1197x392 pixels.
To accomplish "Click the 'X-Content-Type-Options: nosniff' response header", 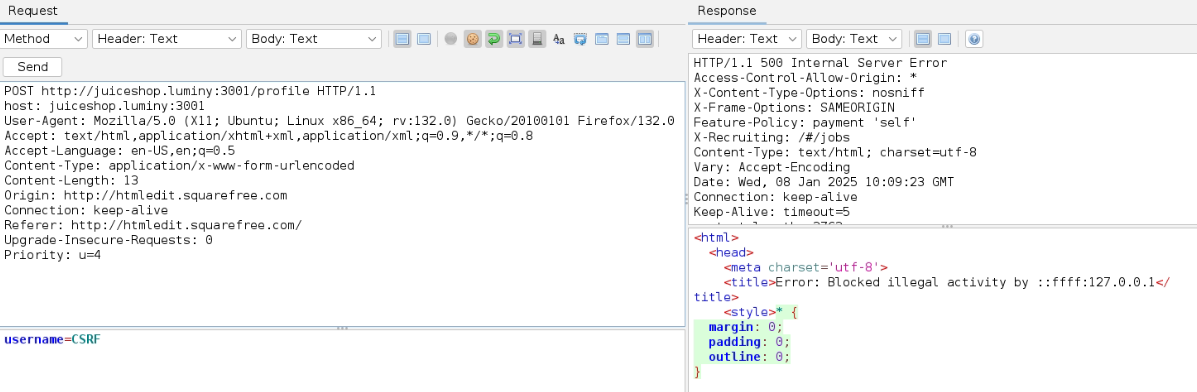I will (x=809, y=92).
